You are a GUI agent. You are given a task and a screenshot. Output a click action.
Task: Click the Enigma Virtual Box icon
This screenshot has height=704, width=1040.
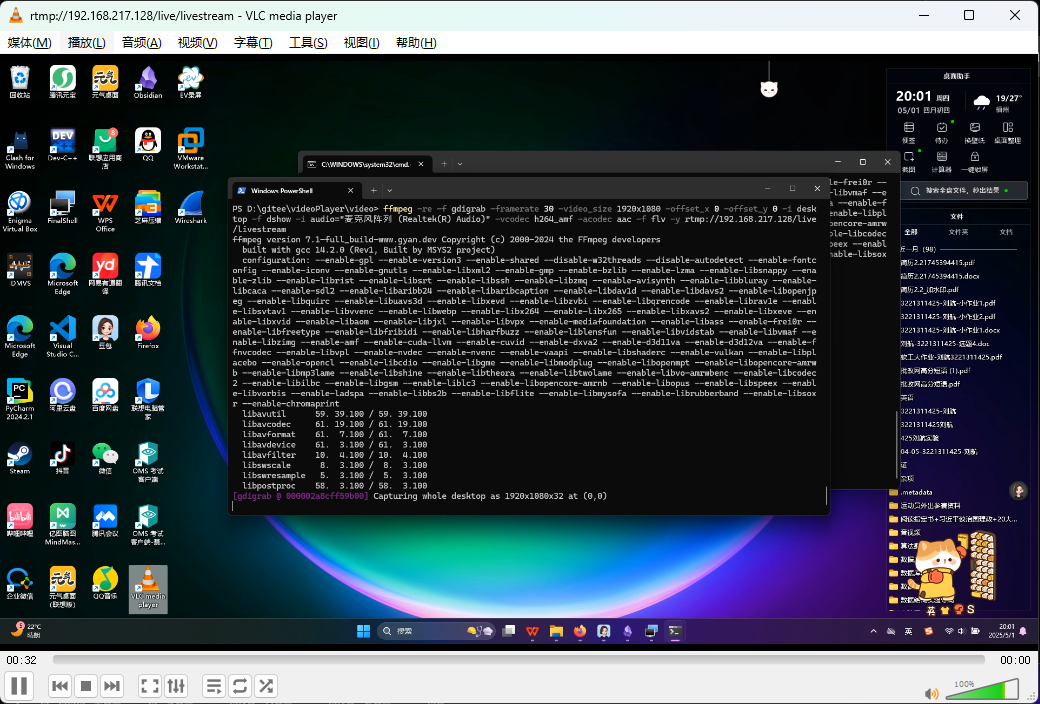pos(20,212)
